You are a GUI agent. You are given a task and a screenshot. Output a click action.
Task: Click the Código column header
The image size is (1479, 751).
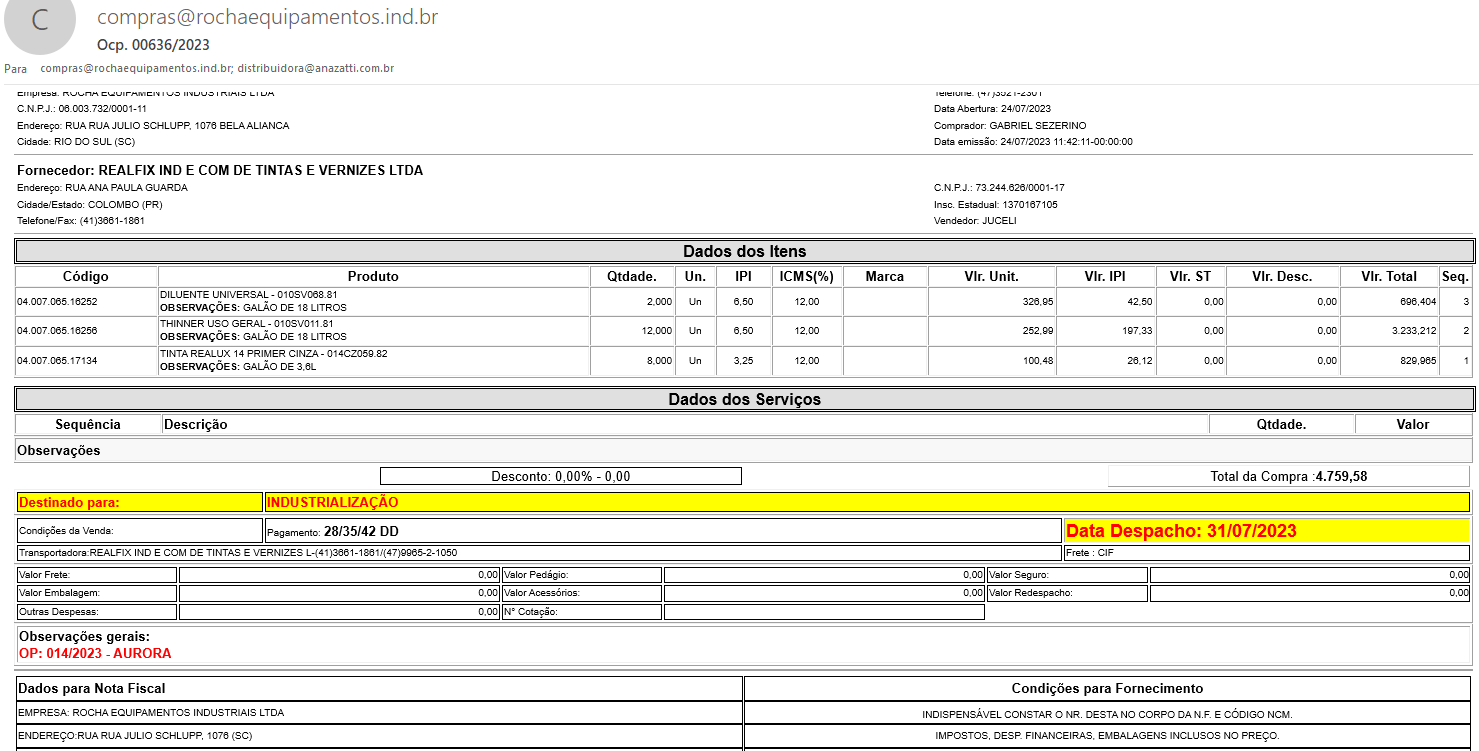coord(86,276)
